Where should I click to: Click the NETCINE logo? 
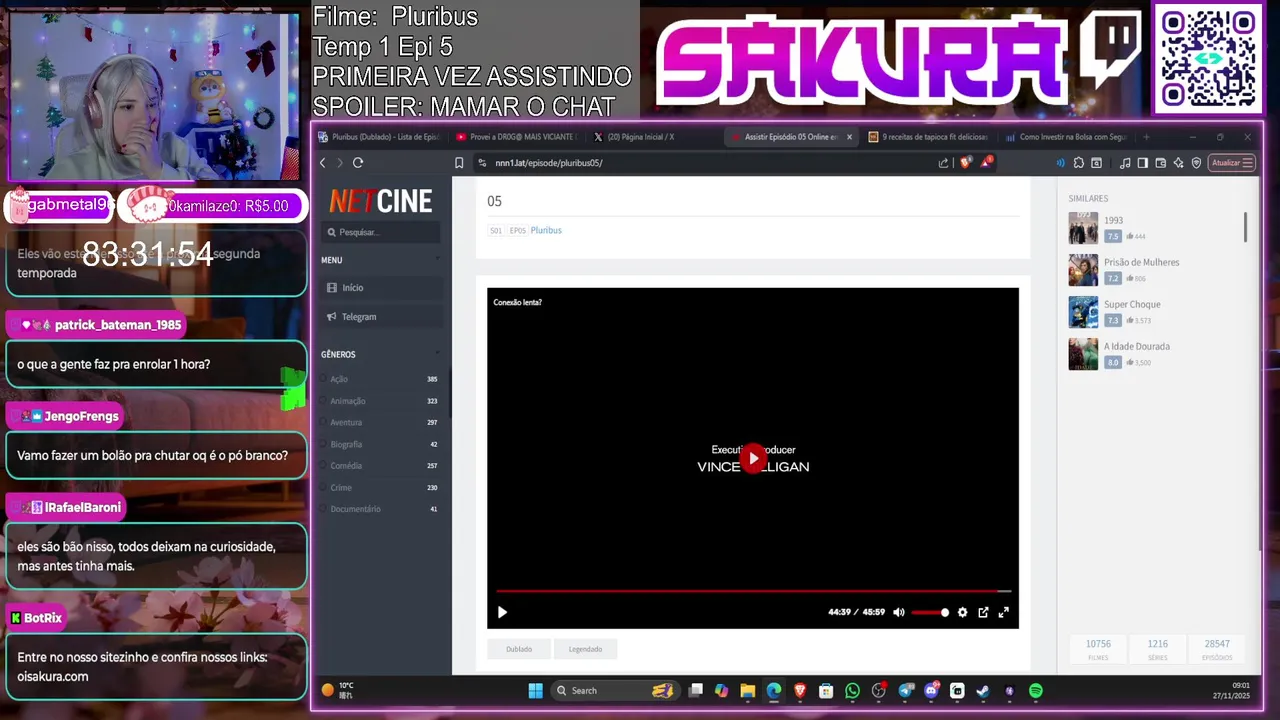tap(380, 201)
